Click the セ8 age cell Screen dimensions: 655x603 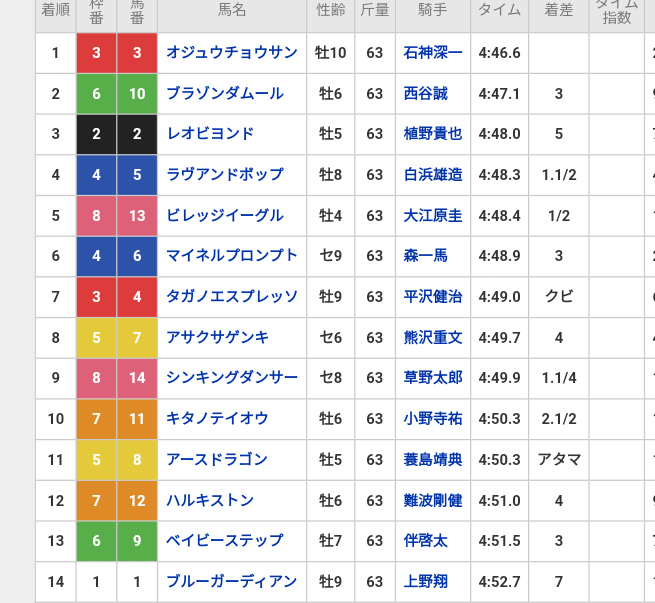[330, 378]
